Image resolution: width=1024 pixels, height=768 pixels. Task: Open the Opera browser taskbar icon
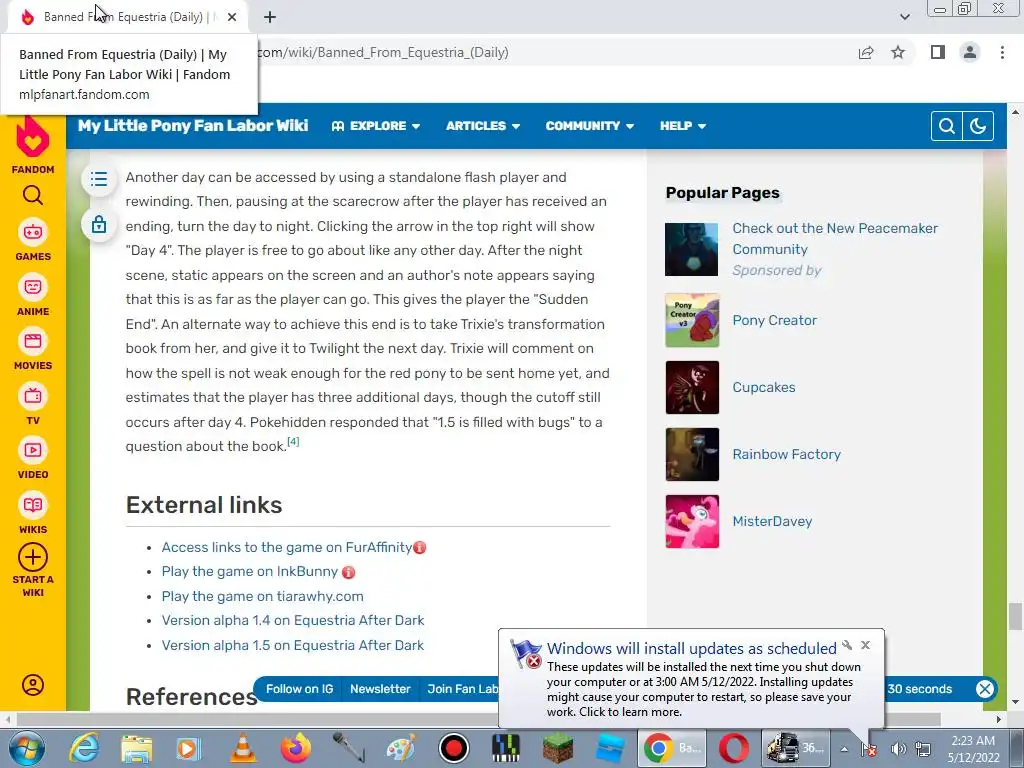pyautogui.click(x=733, y=748)
